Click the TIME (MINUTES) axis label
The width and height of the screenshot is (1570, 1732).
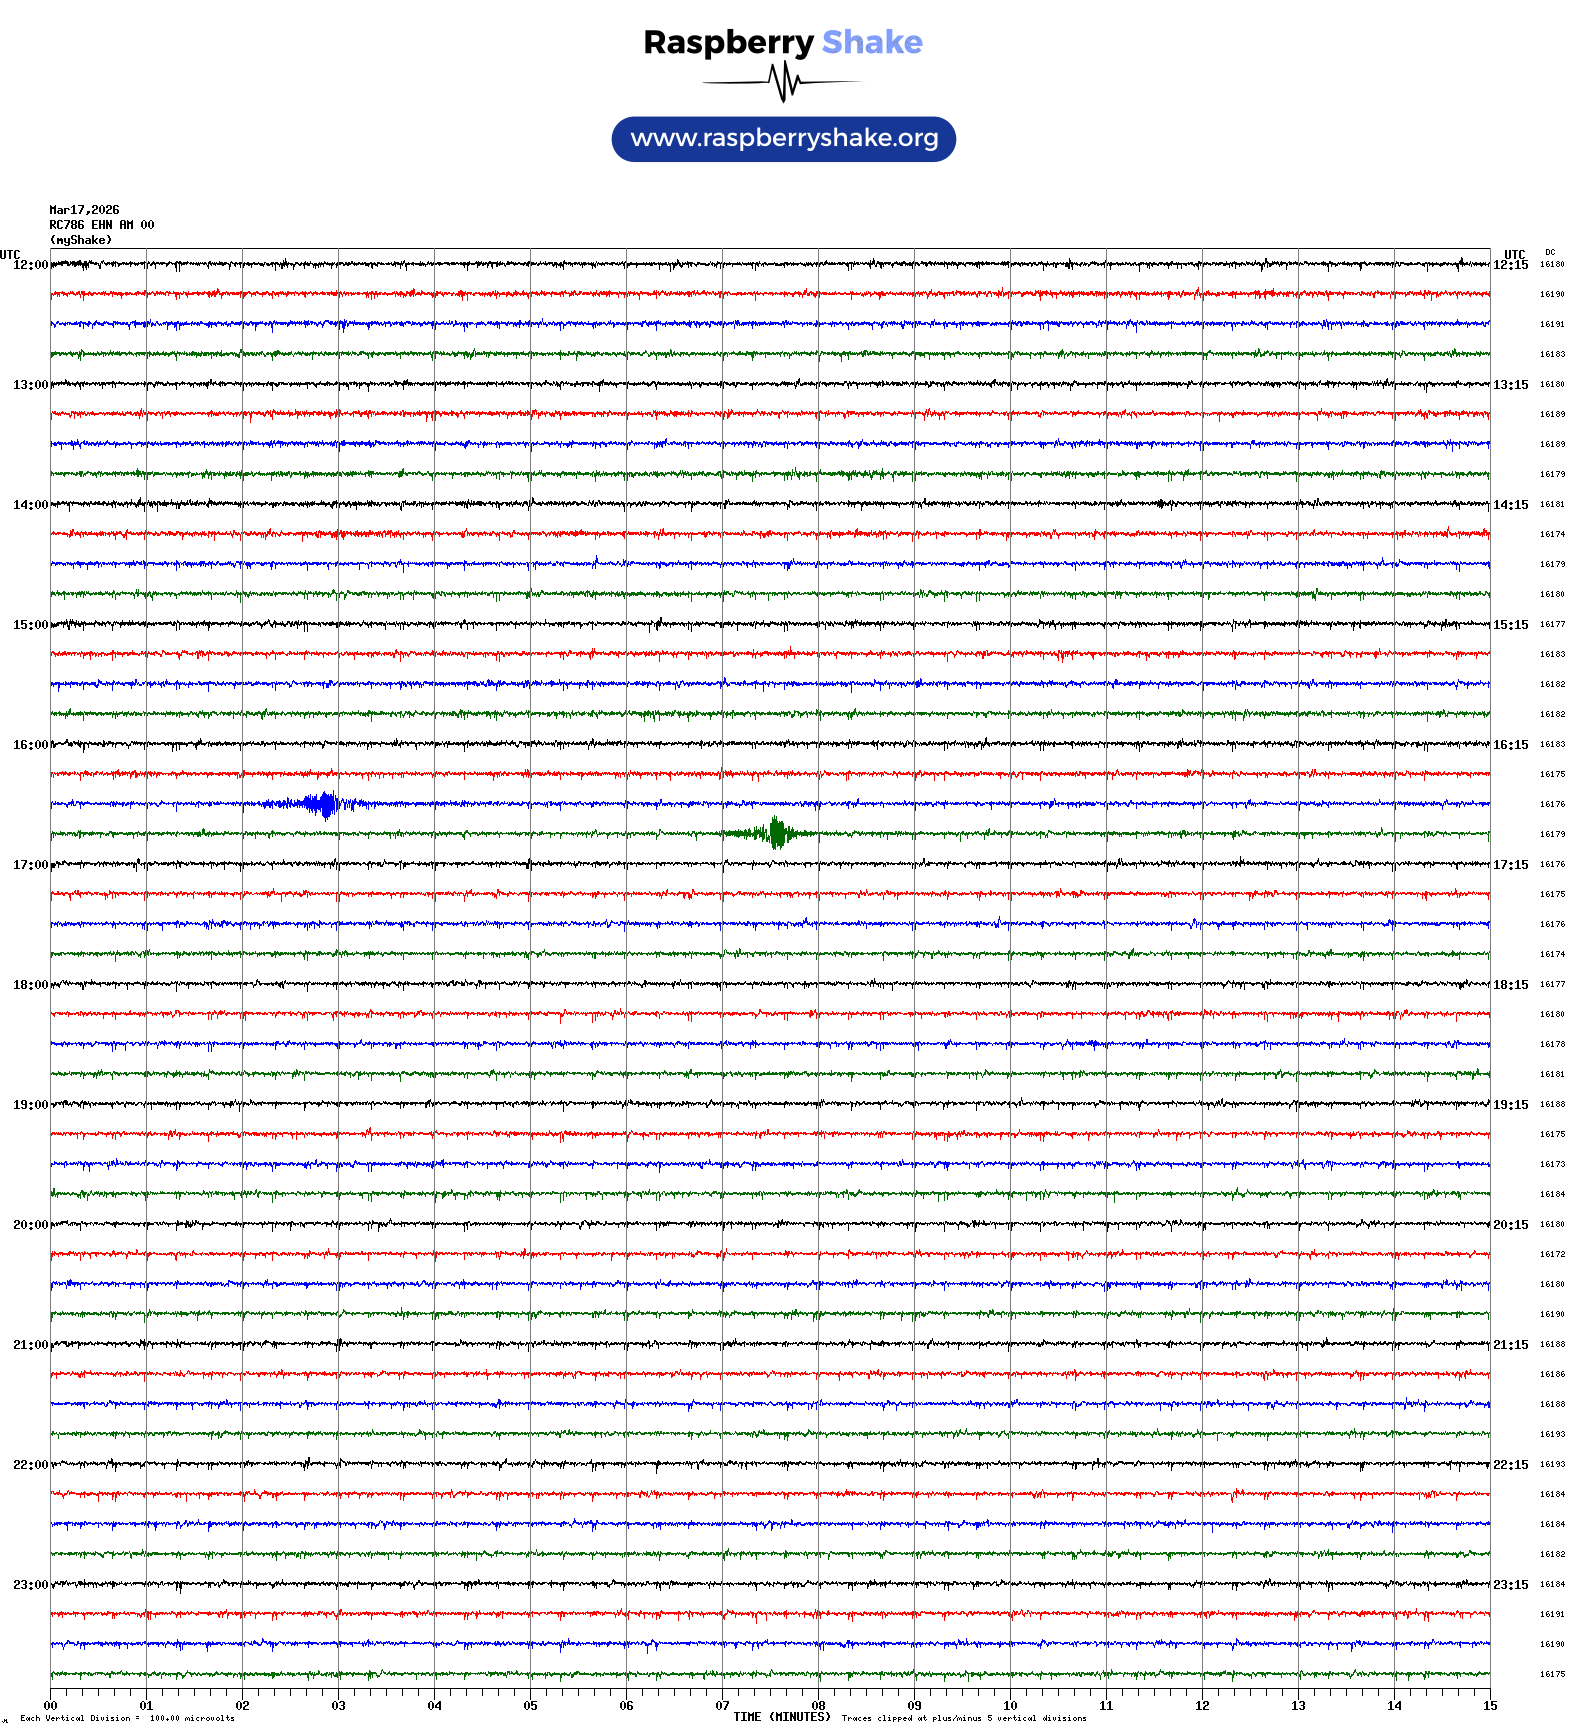[x=781, y=1717]
